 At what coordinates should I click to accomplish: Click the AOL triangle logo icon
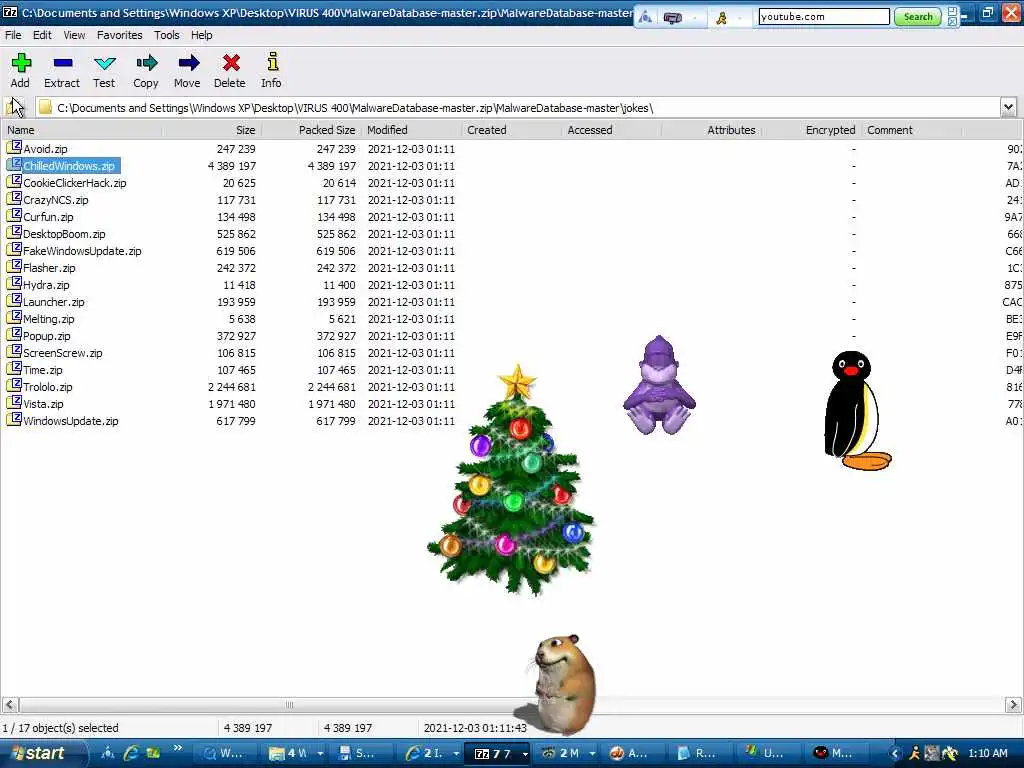click(x=645, y=17)
